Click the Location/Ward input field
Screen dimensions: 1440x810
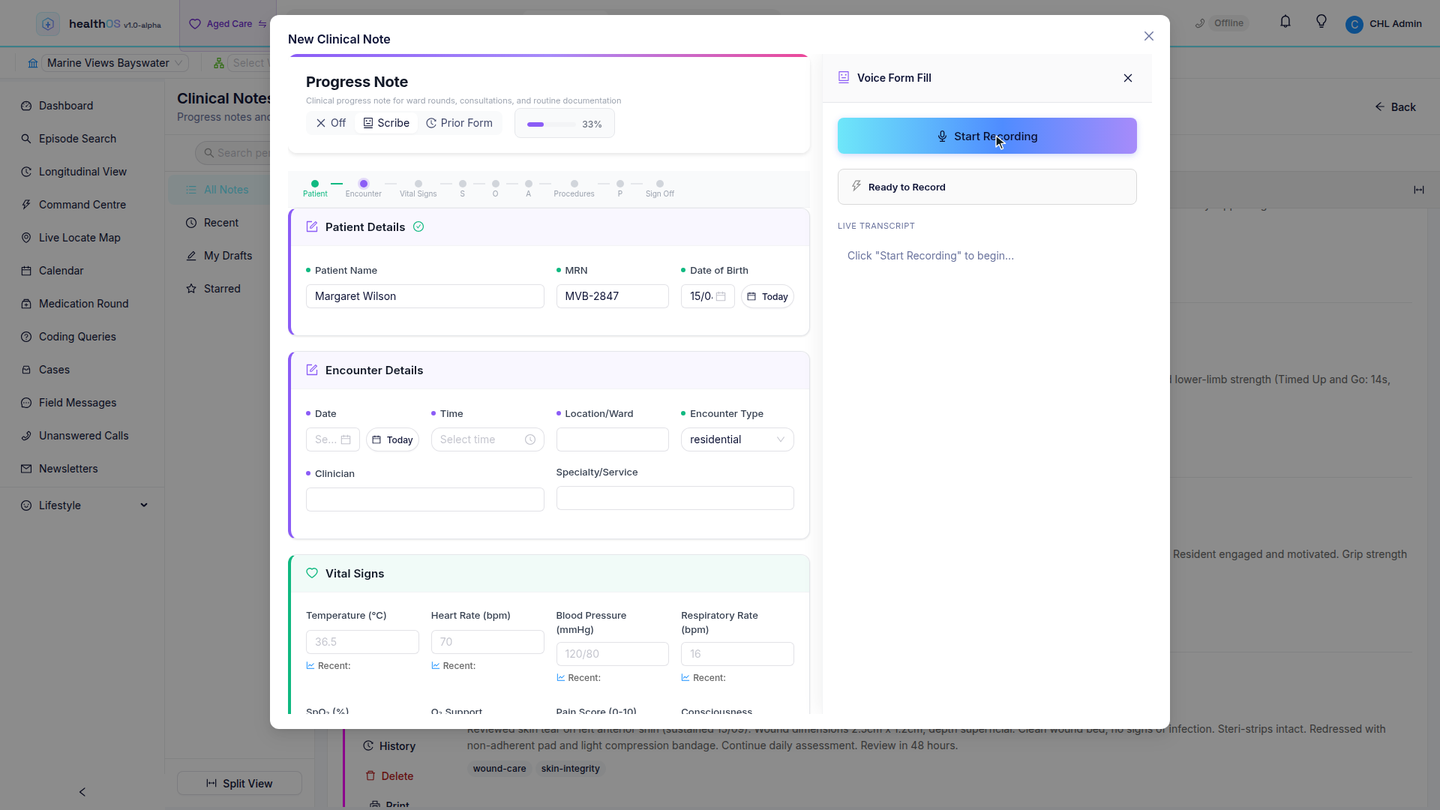click(612, 440)
